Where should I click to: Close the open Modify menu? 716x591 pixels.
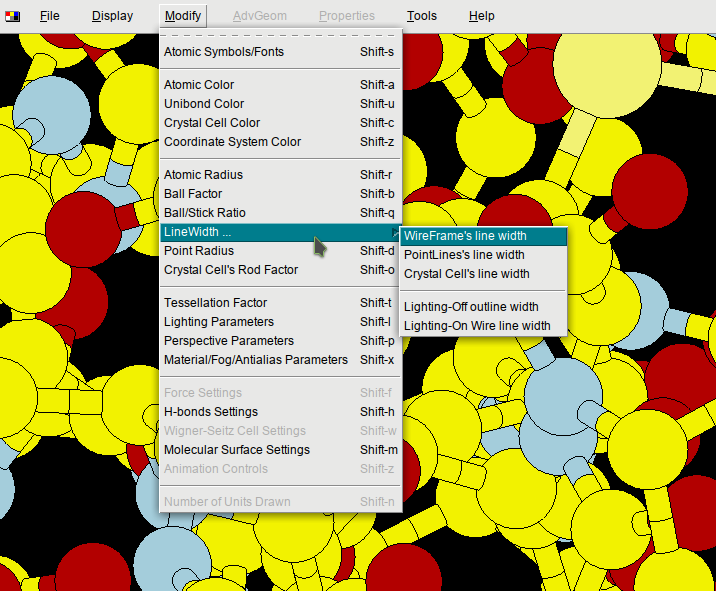tap(183, 16)
